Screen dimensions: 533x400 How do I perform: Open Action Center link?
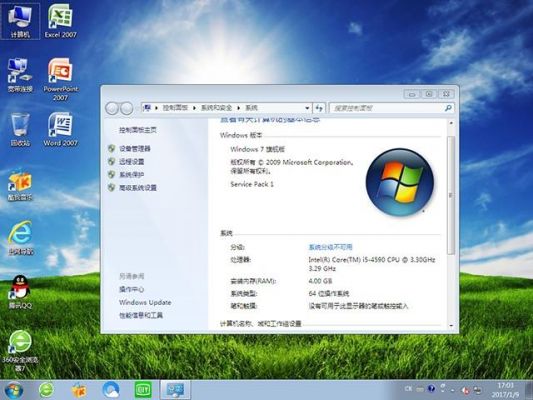132,289
